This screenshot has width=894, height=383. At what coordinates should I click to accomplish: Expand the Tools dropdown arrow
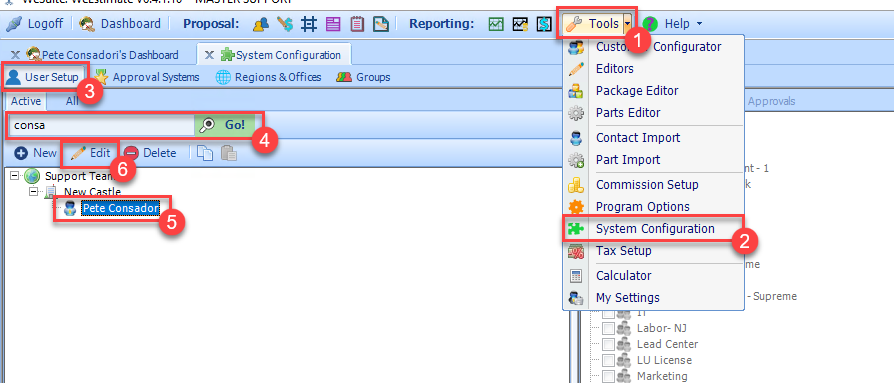point(628,24)
